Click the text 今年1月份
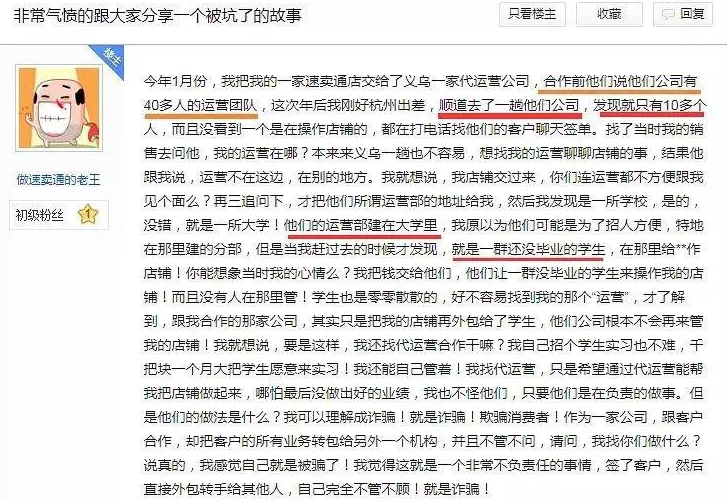Viewport: 727px width, 502px height. [175, 81]
